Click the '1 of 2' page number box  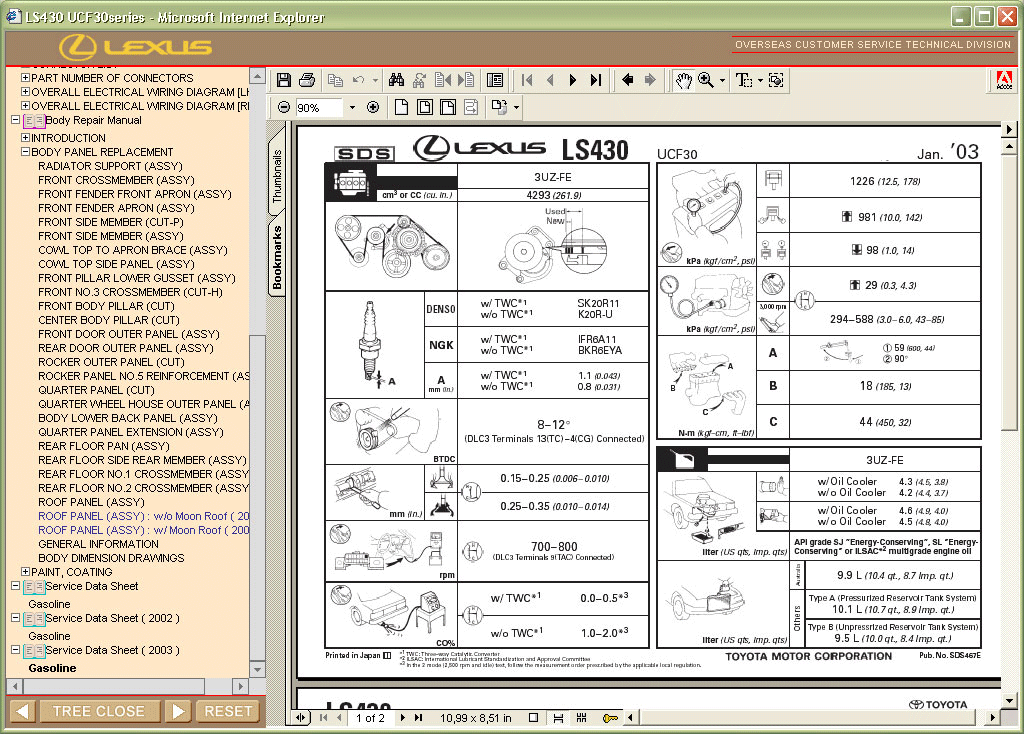coord(370,718)
